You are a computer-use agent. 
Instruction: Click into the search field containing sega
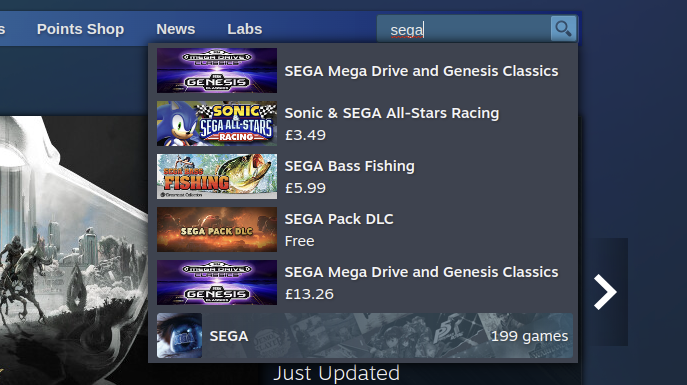(x=464, y=29)
